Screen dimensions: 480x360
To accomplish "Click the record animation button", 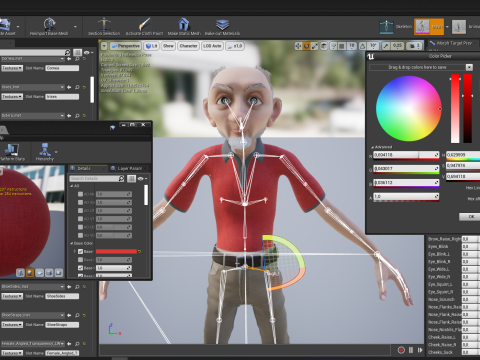I will (x=401, y=350).
